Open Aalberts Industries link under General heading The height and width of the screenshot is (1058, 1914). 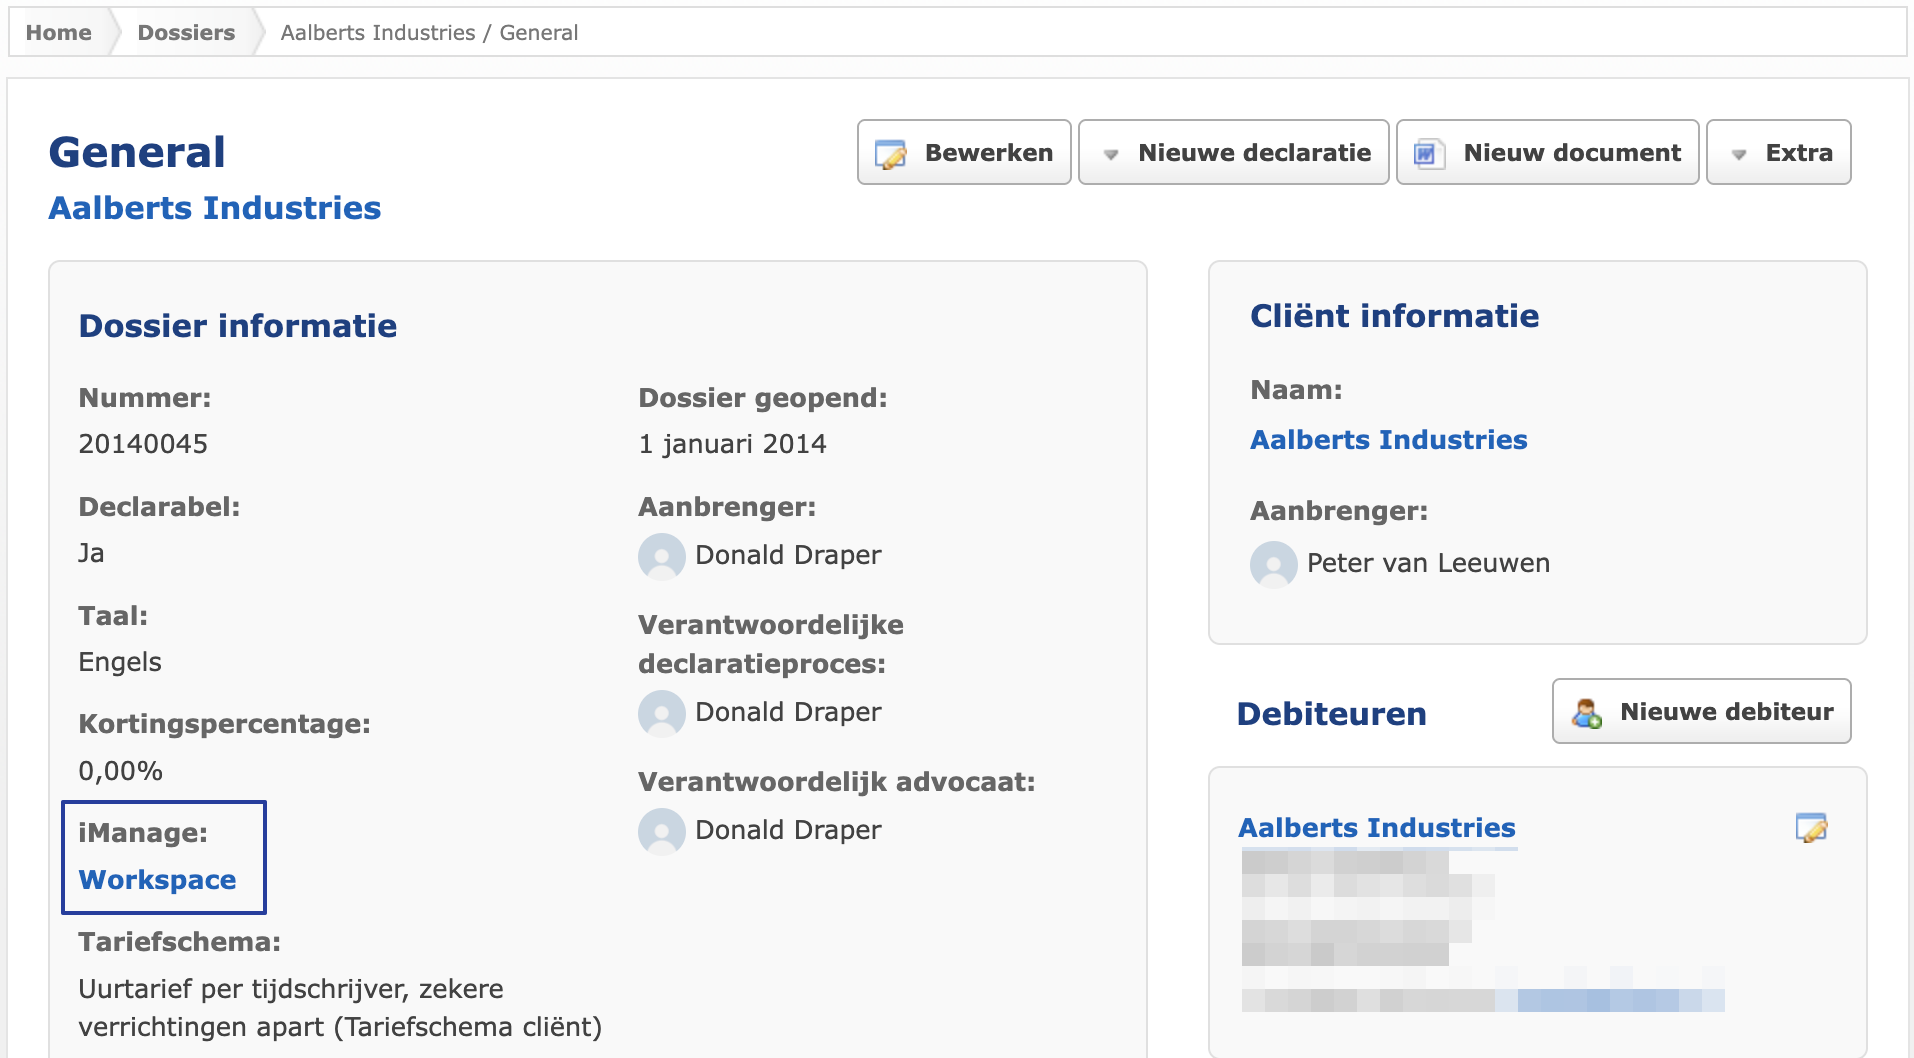point(215,208)
